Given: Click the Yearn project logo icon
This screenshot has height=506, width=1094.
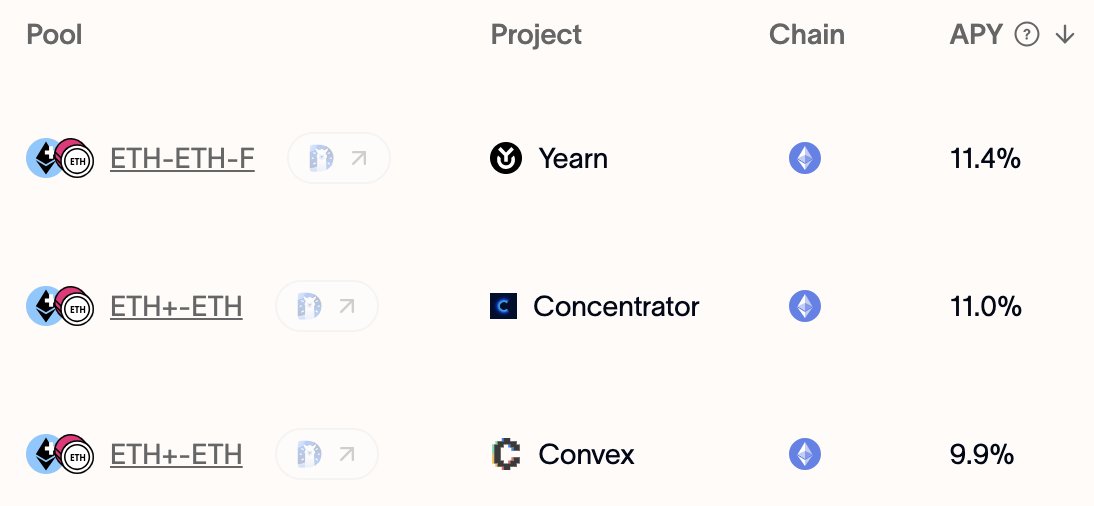Looking at the screenshot, I should [x=506, y=158].
